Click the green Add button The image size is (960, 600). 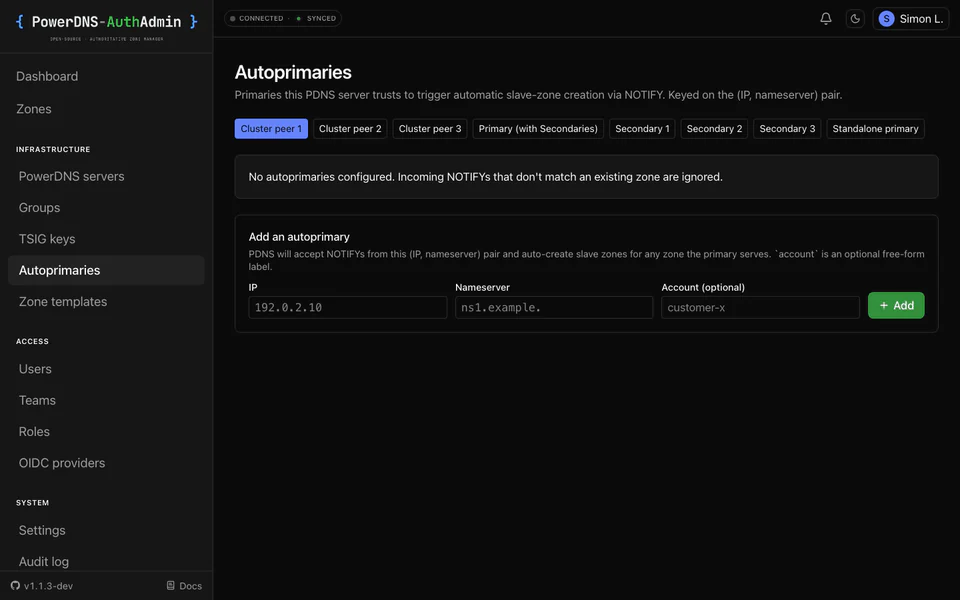pos(896,306)
